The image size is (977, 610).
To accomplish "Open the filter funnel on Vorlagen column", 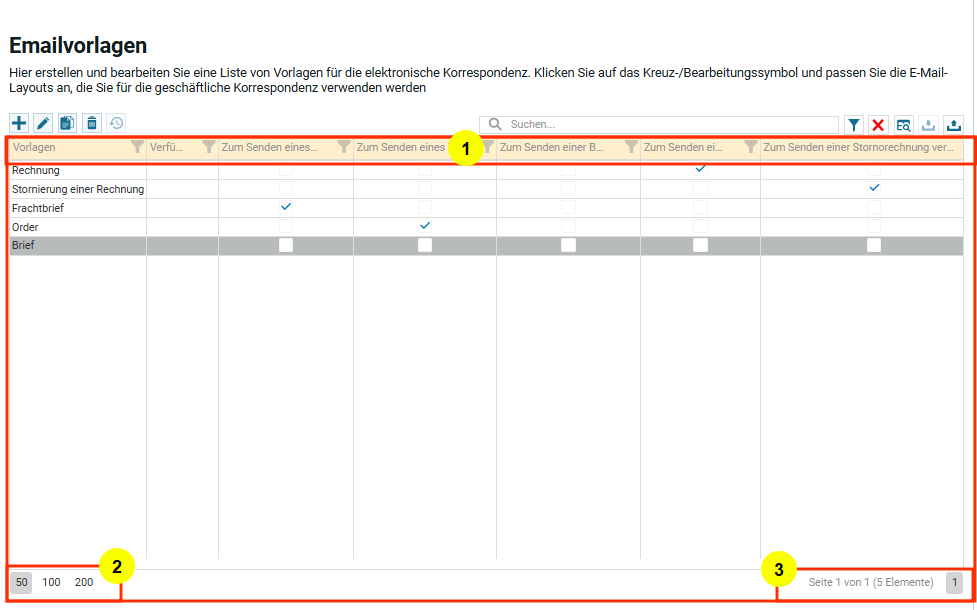I will [x=137, y=147].
